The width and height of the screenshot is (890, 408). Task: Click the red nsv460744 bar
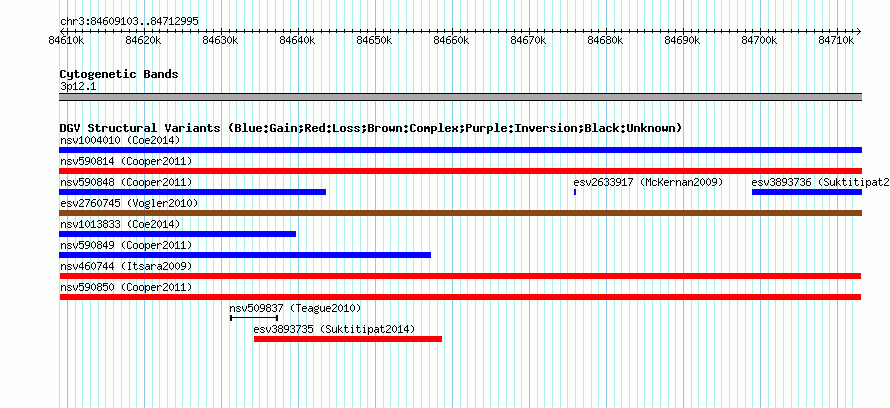460,276
